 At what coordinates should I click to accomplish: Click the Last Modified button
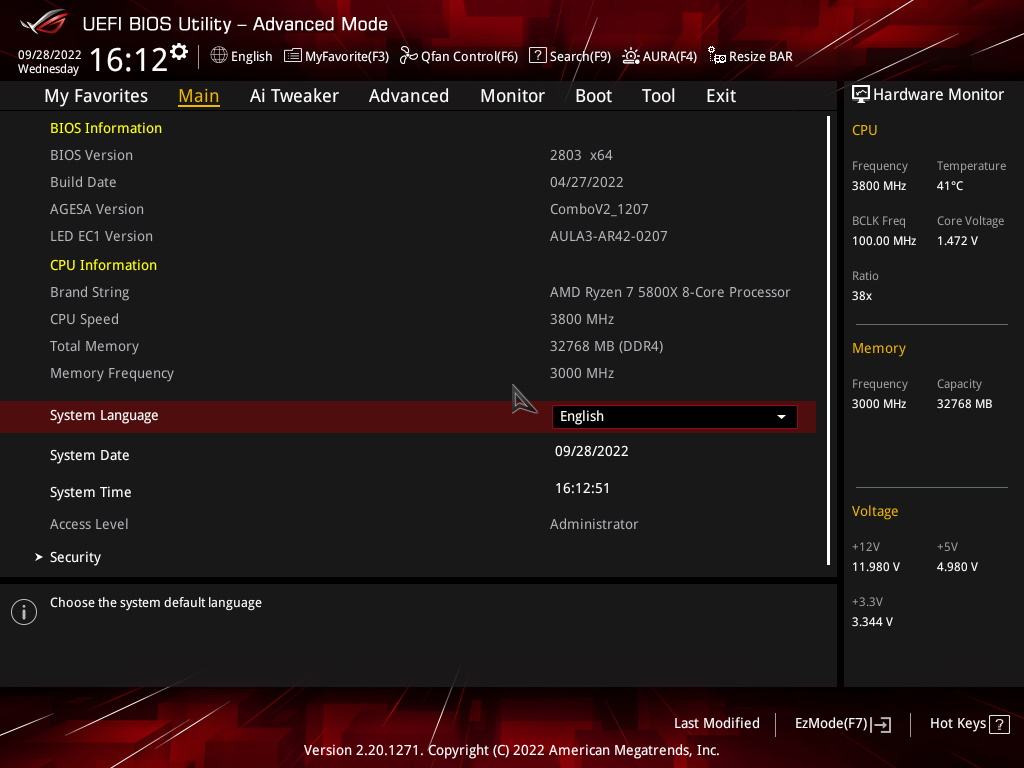(716, 724)
